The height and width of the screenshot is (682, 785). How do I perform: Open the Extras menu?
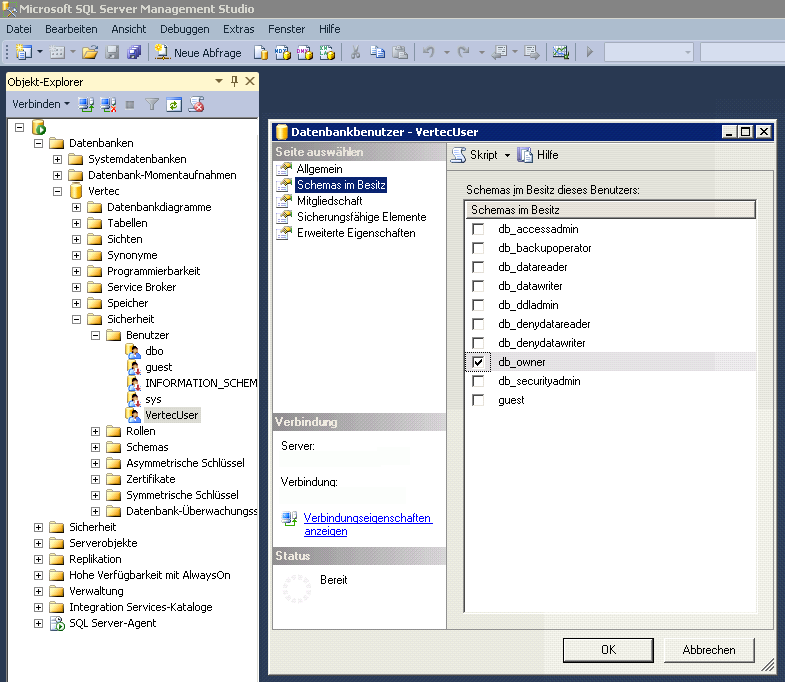click(x=238, y=29)
